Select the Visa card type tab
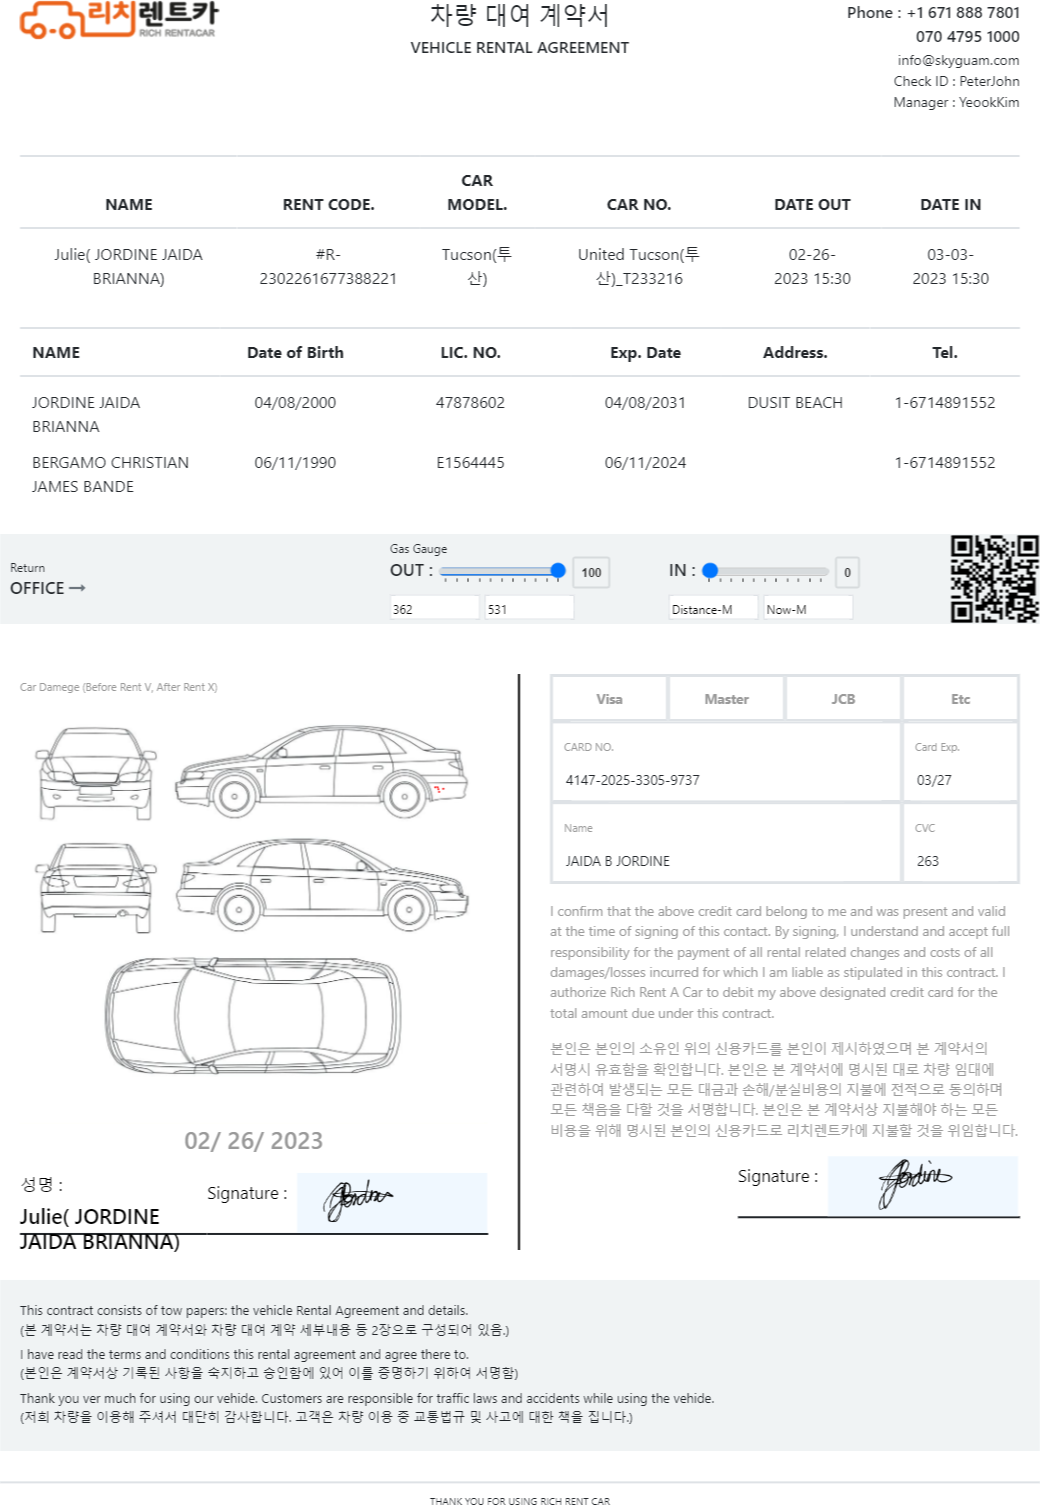 (609, 699)
